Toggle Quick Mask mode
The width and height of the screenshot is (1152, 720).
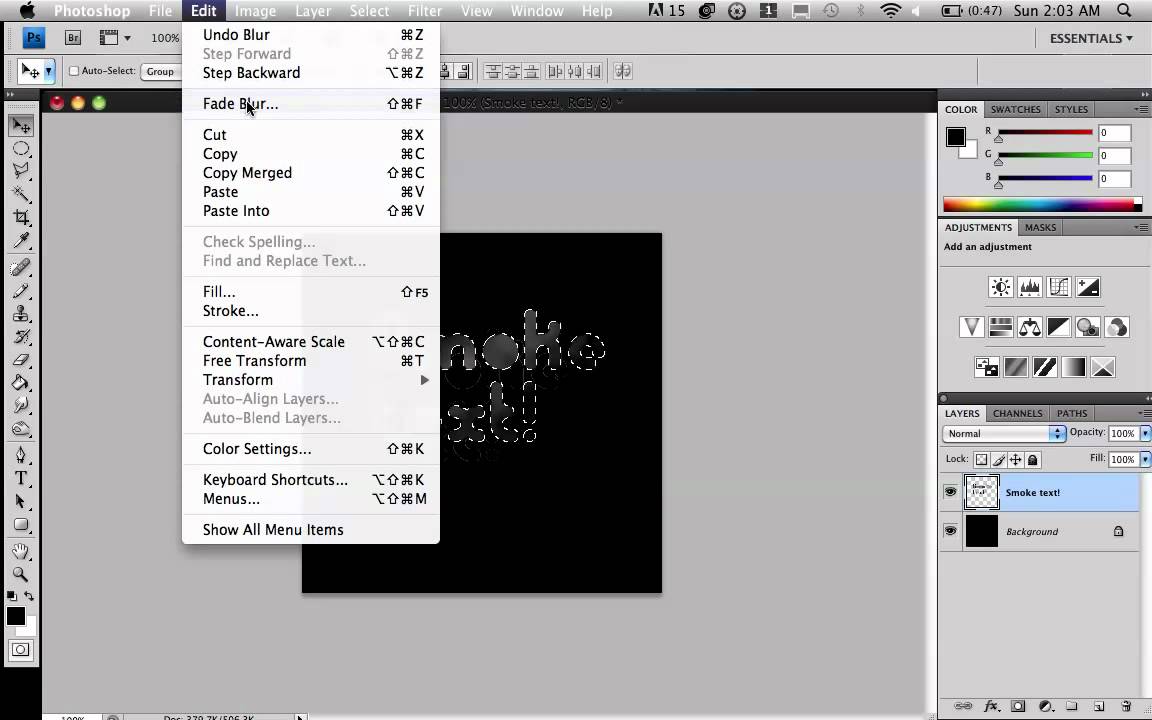[21, 649]
